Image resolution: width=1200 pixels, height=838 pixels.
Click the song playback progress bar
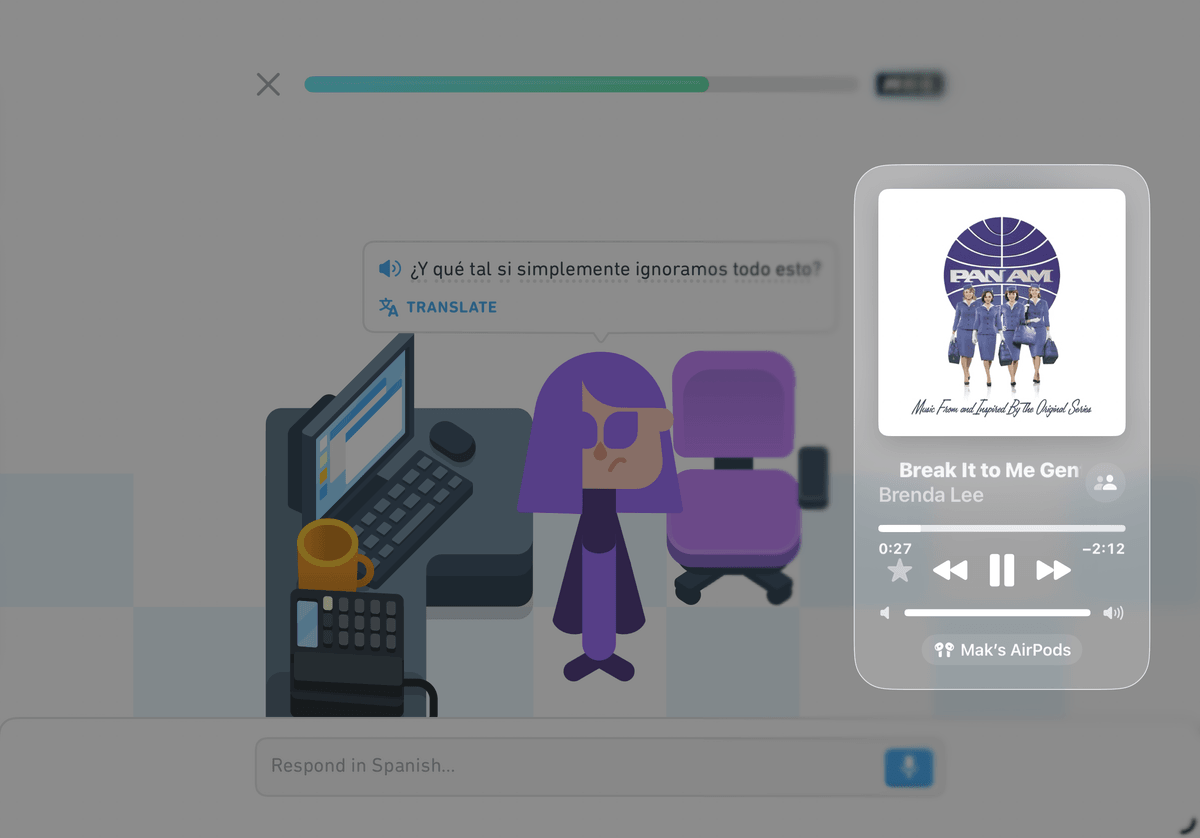1001,528
